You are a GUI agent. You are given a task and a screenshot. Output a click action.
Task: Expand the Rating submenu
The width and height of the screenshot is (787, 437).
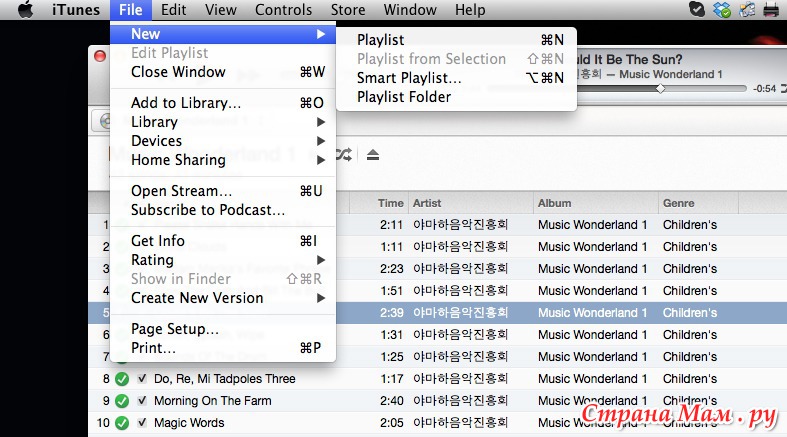[223, 260]
